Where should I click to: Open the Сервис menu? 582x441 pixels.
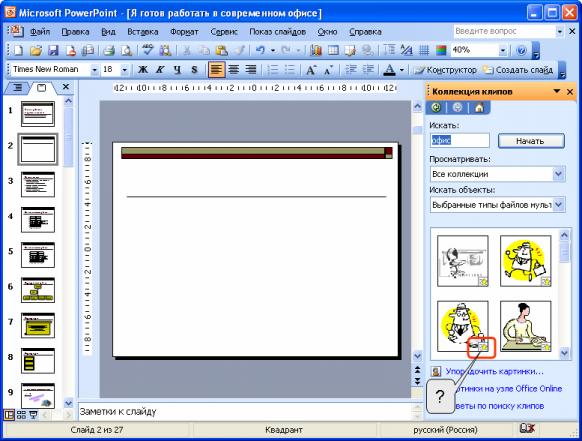coord(224,32)
